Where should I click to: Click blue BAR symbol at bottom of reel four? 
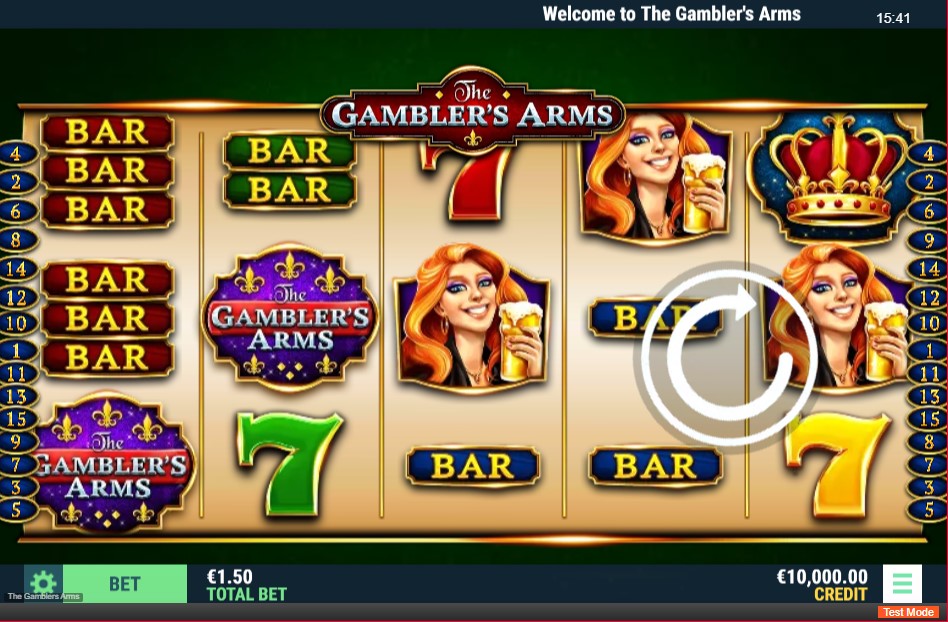pyautogui.click(x=655, y=466)
